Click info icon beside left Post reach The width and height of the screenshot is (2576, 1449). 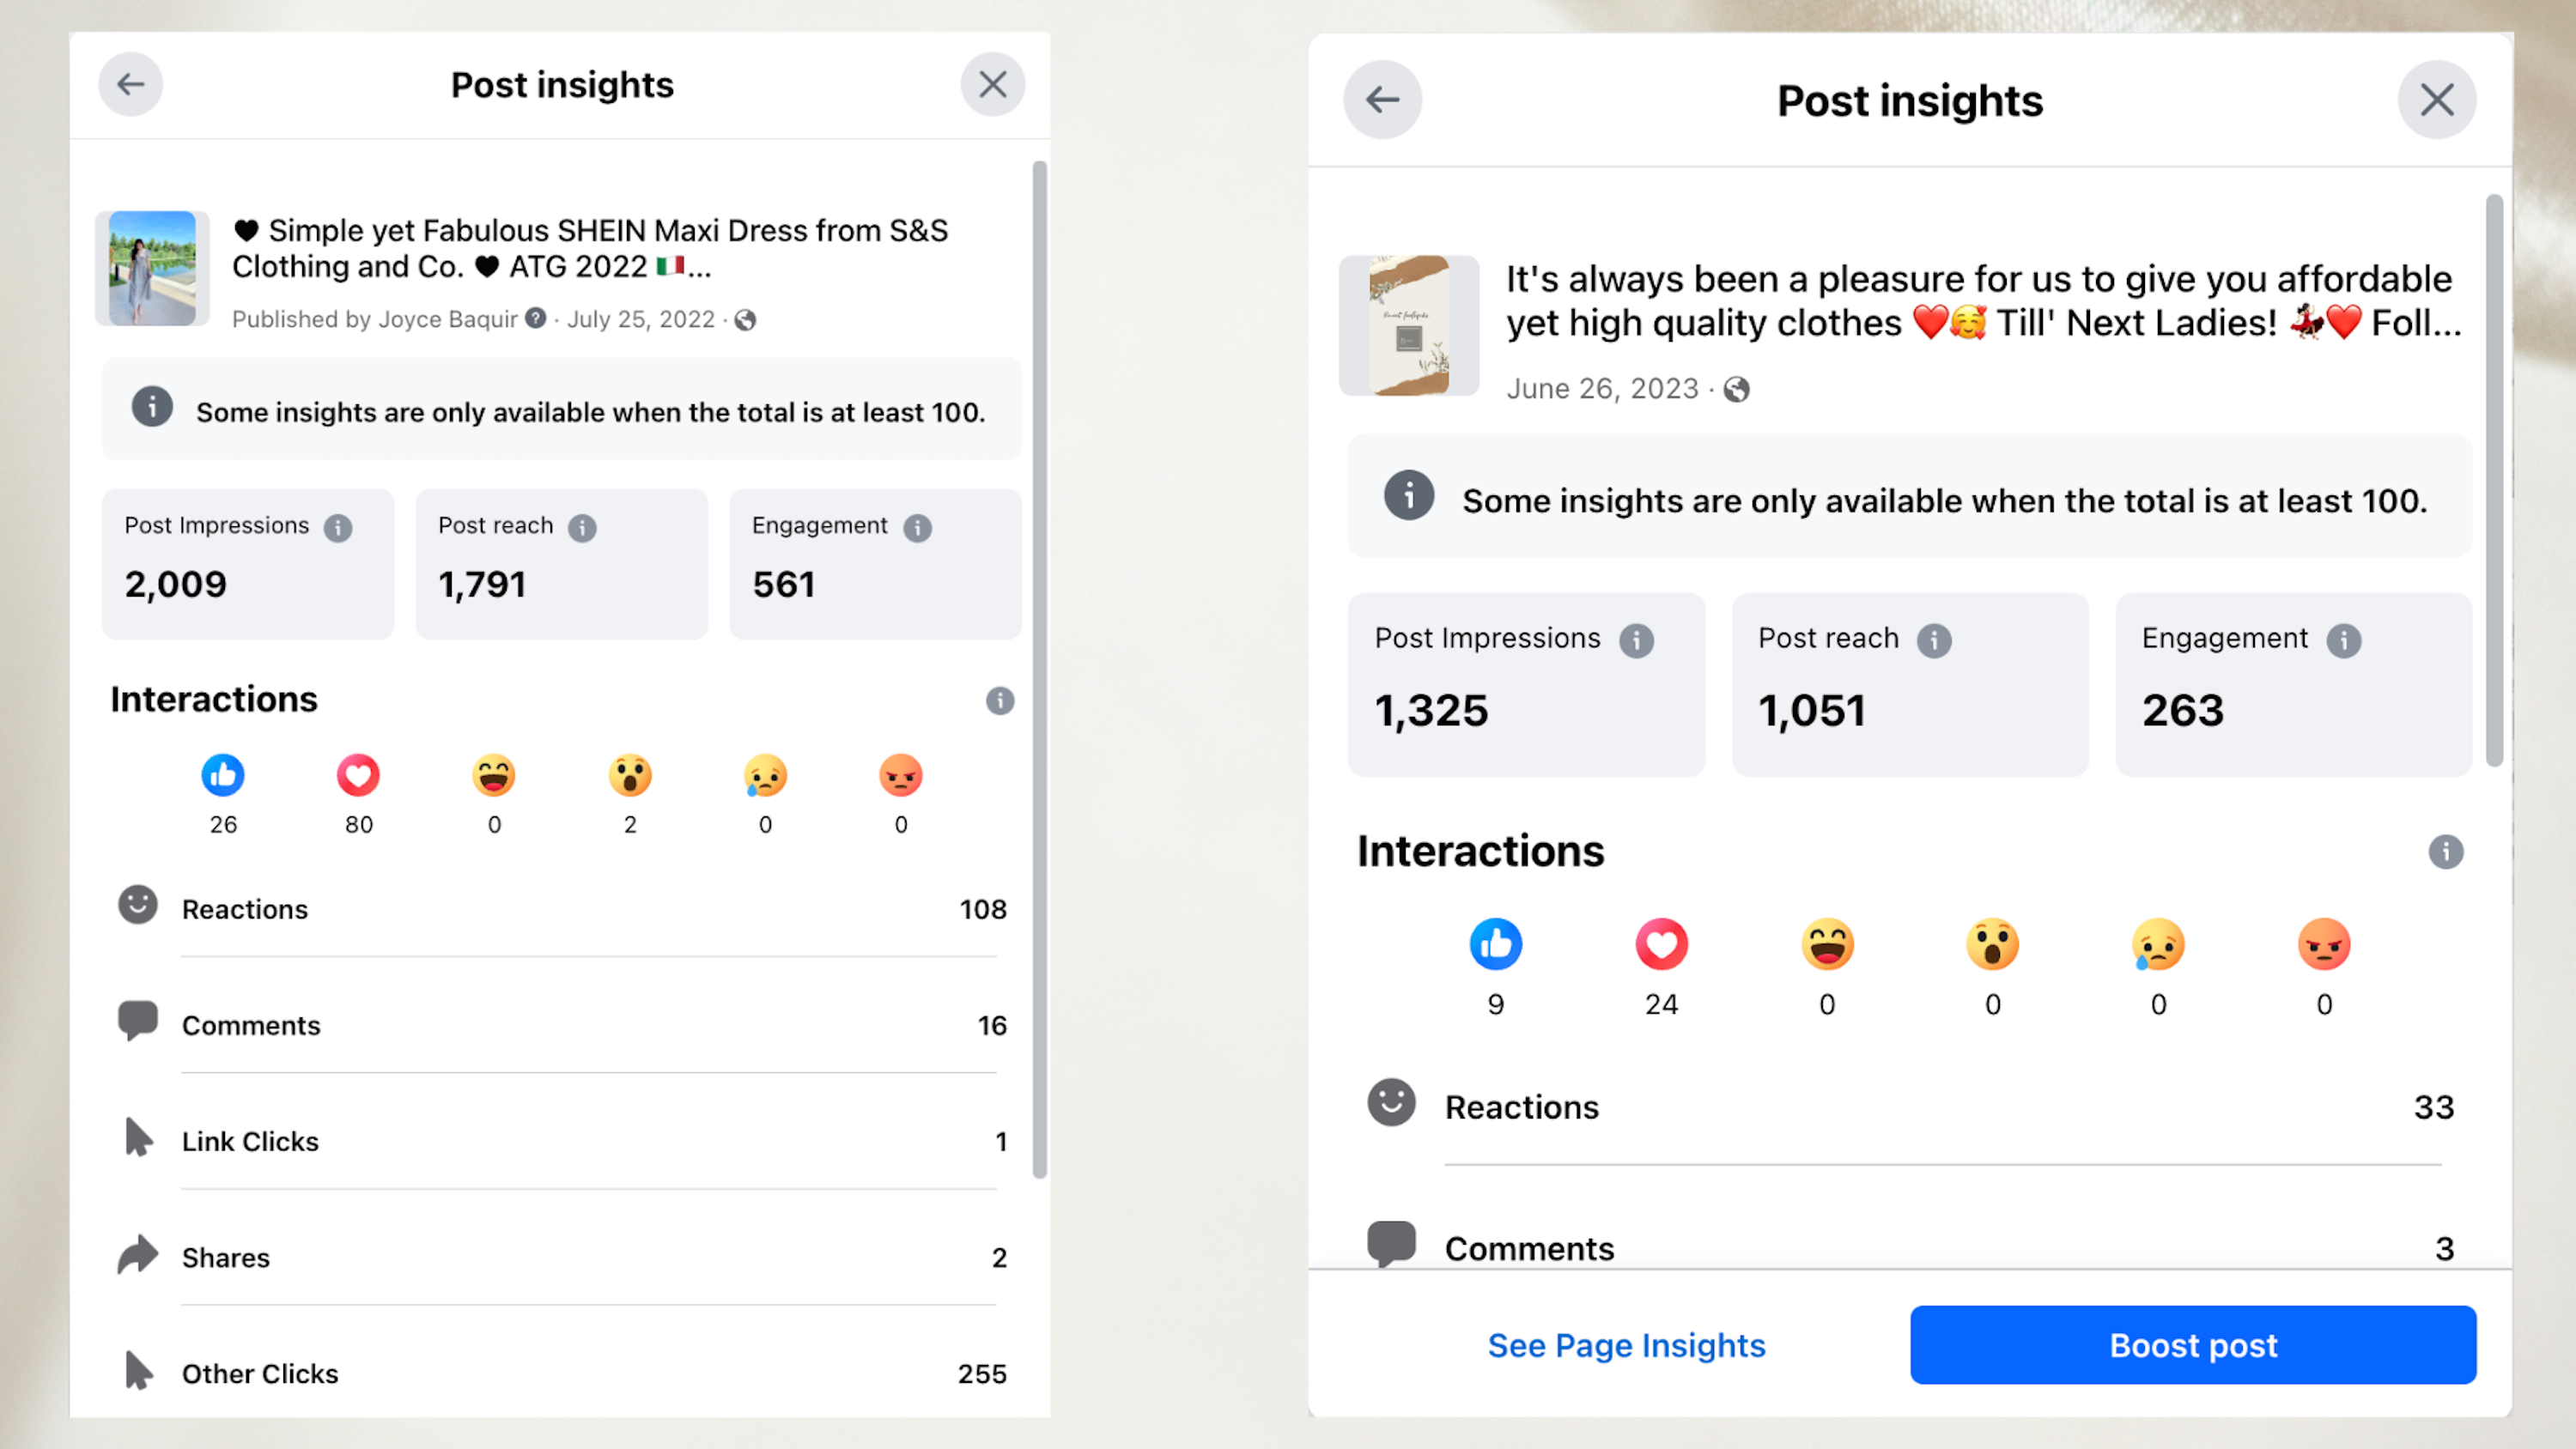[582, 528]
